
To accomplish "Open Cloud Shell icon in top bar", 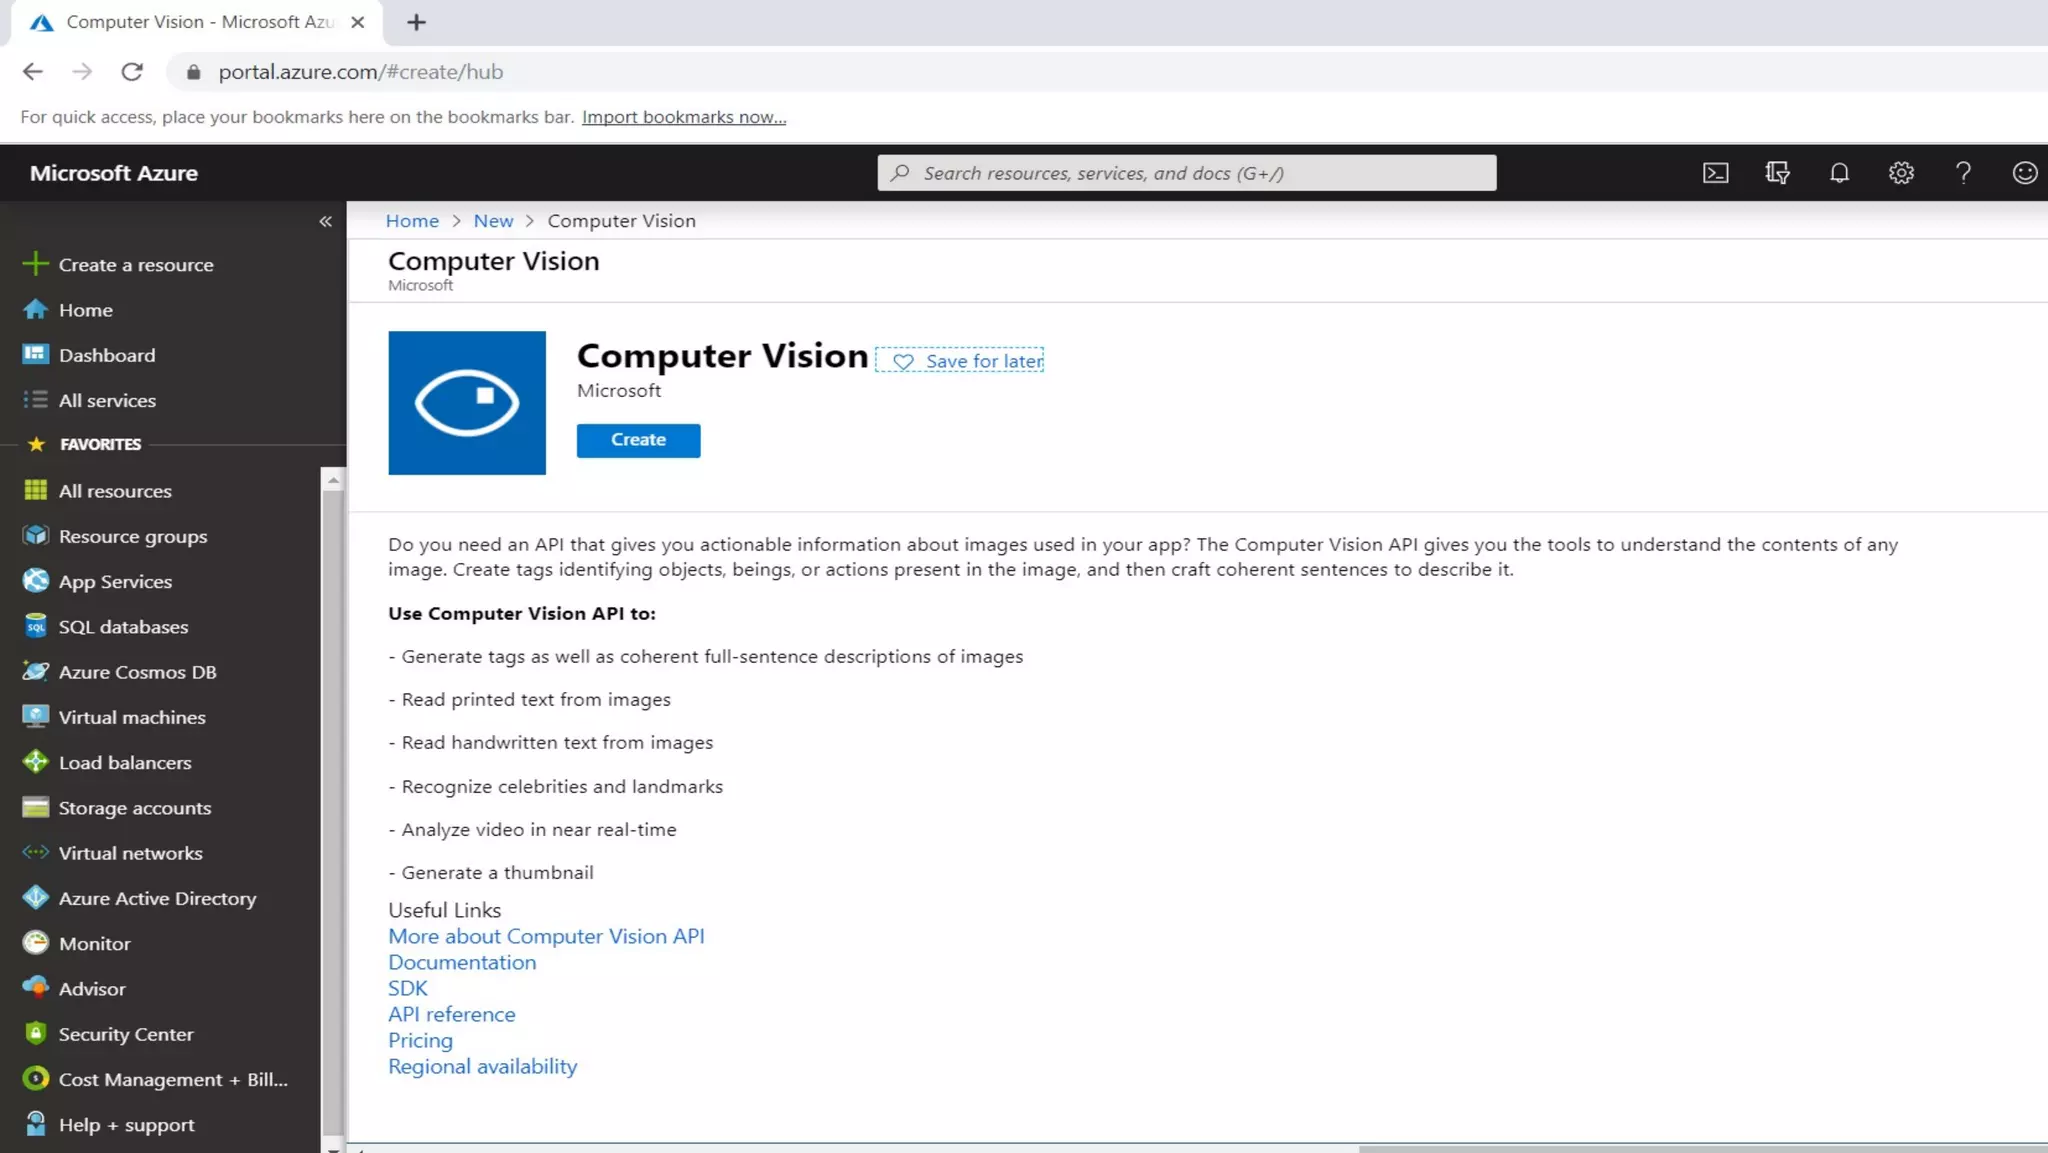I will tap(1715, 173).
